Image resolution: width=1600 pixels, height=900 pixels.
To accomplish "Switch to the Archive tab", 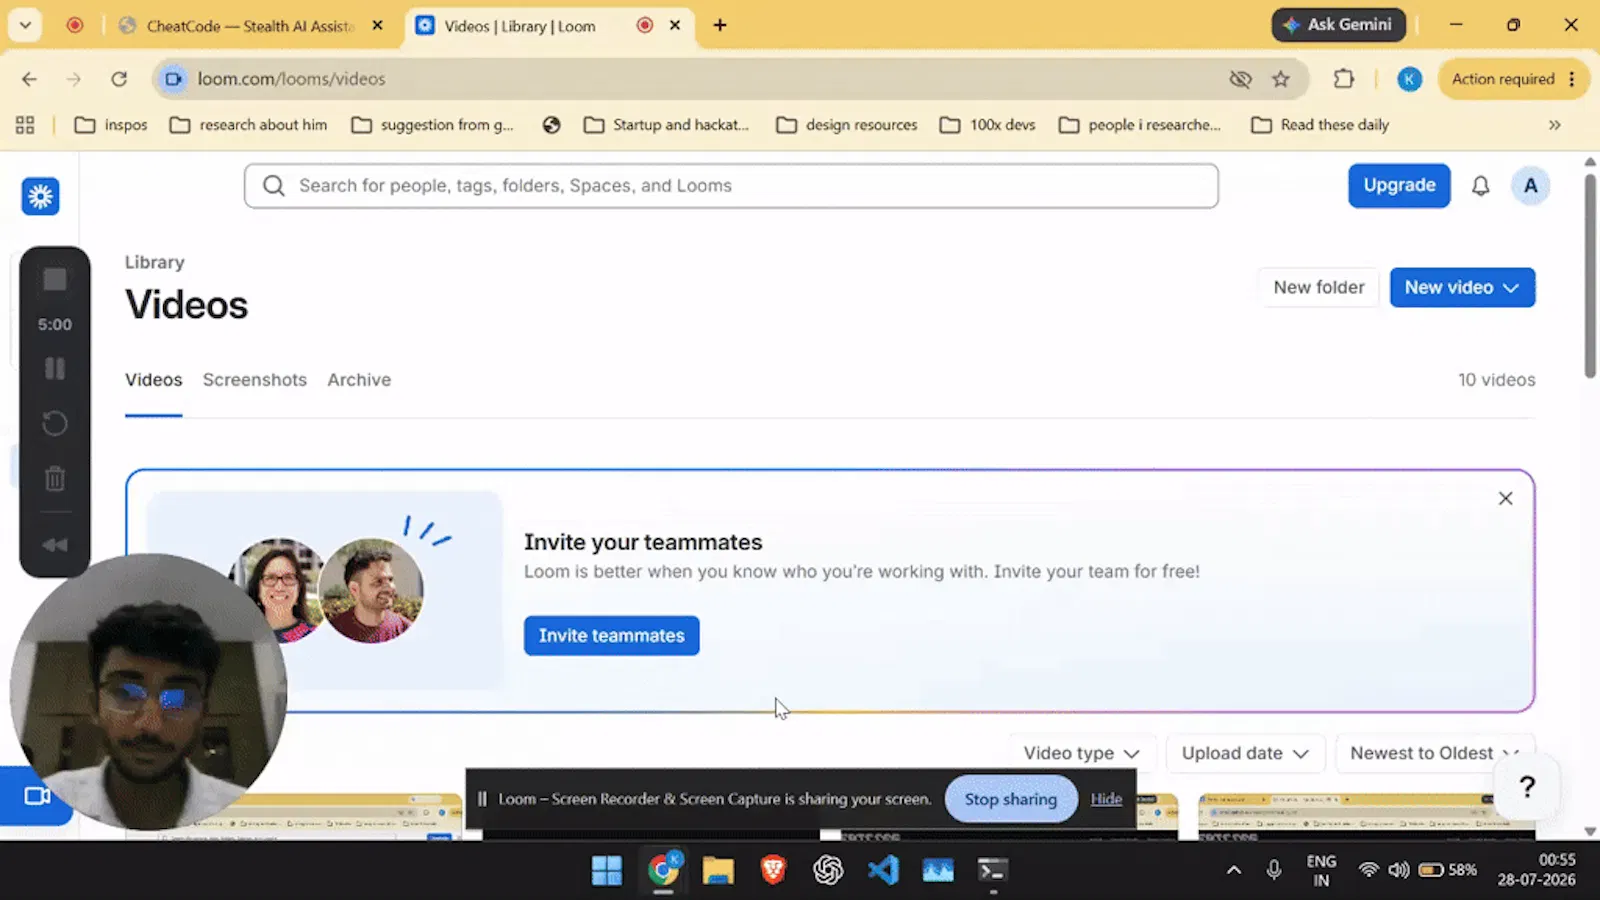I will click(359, 380).
